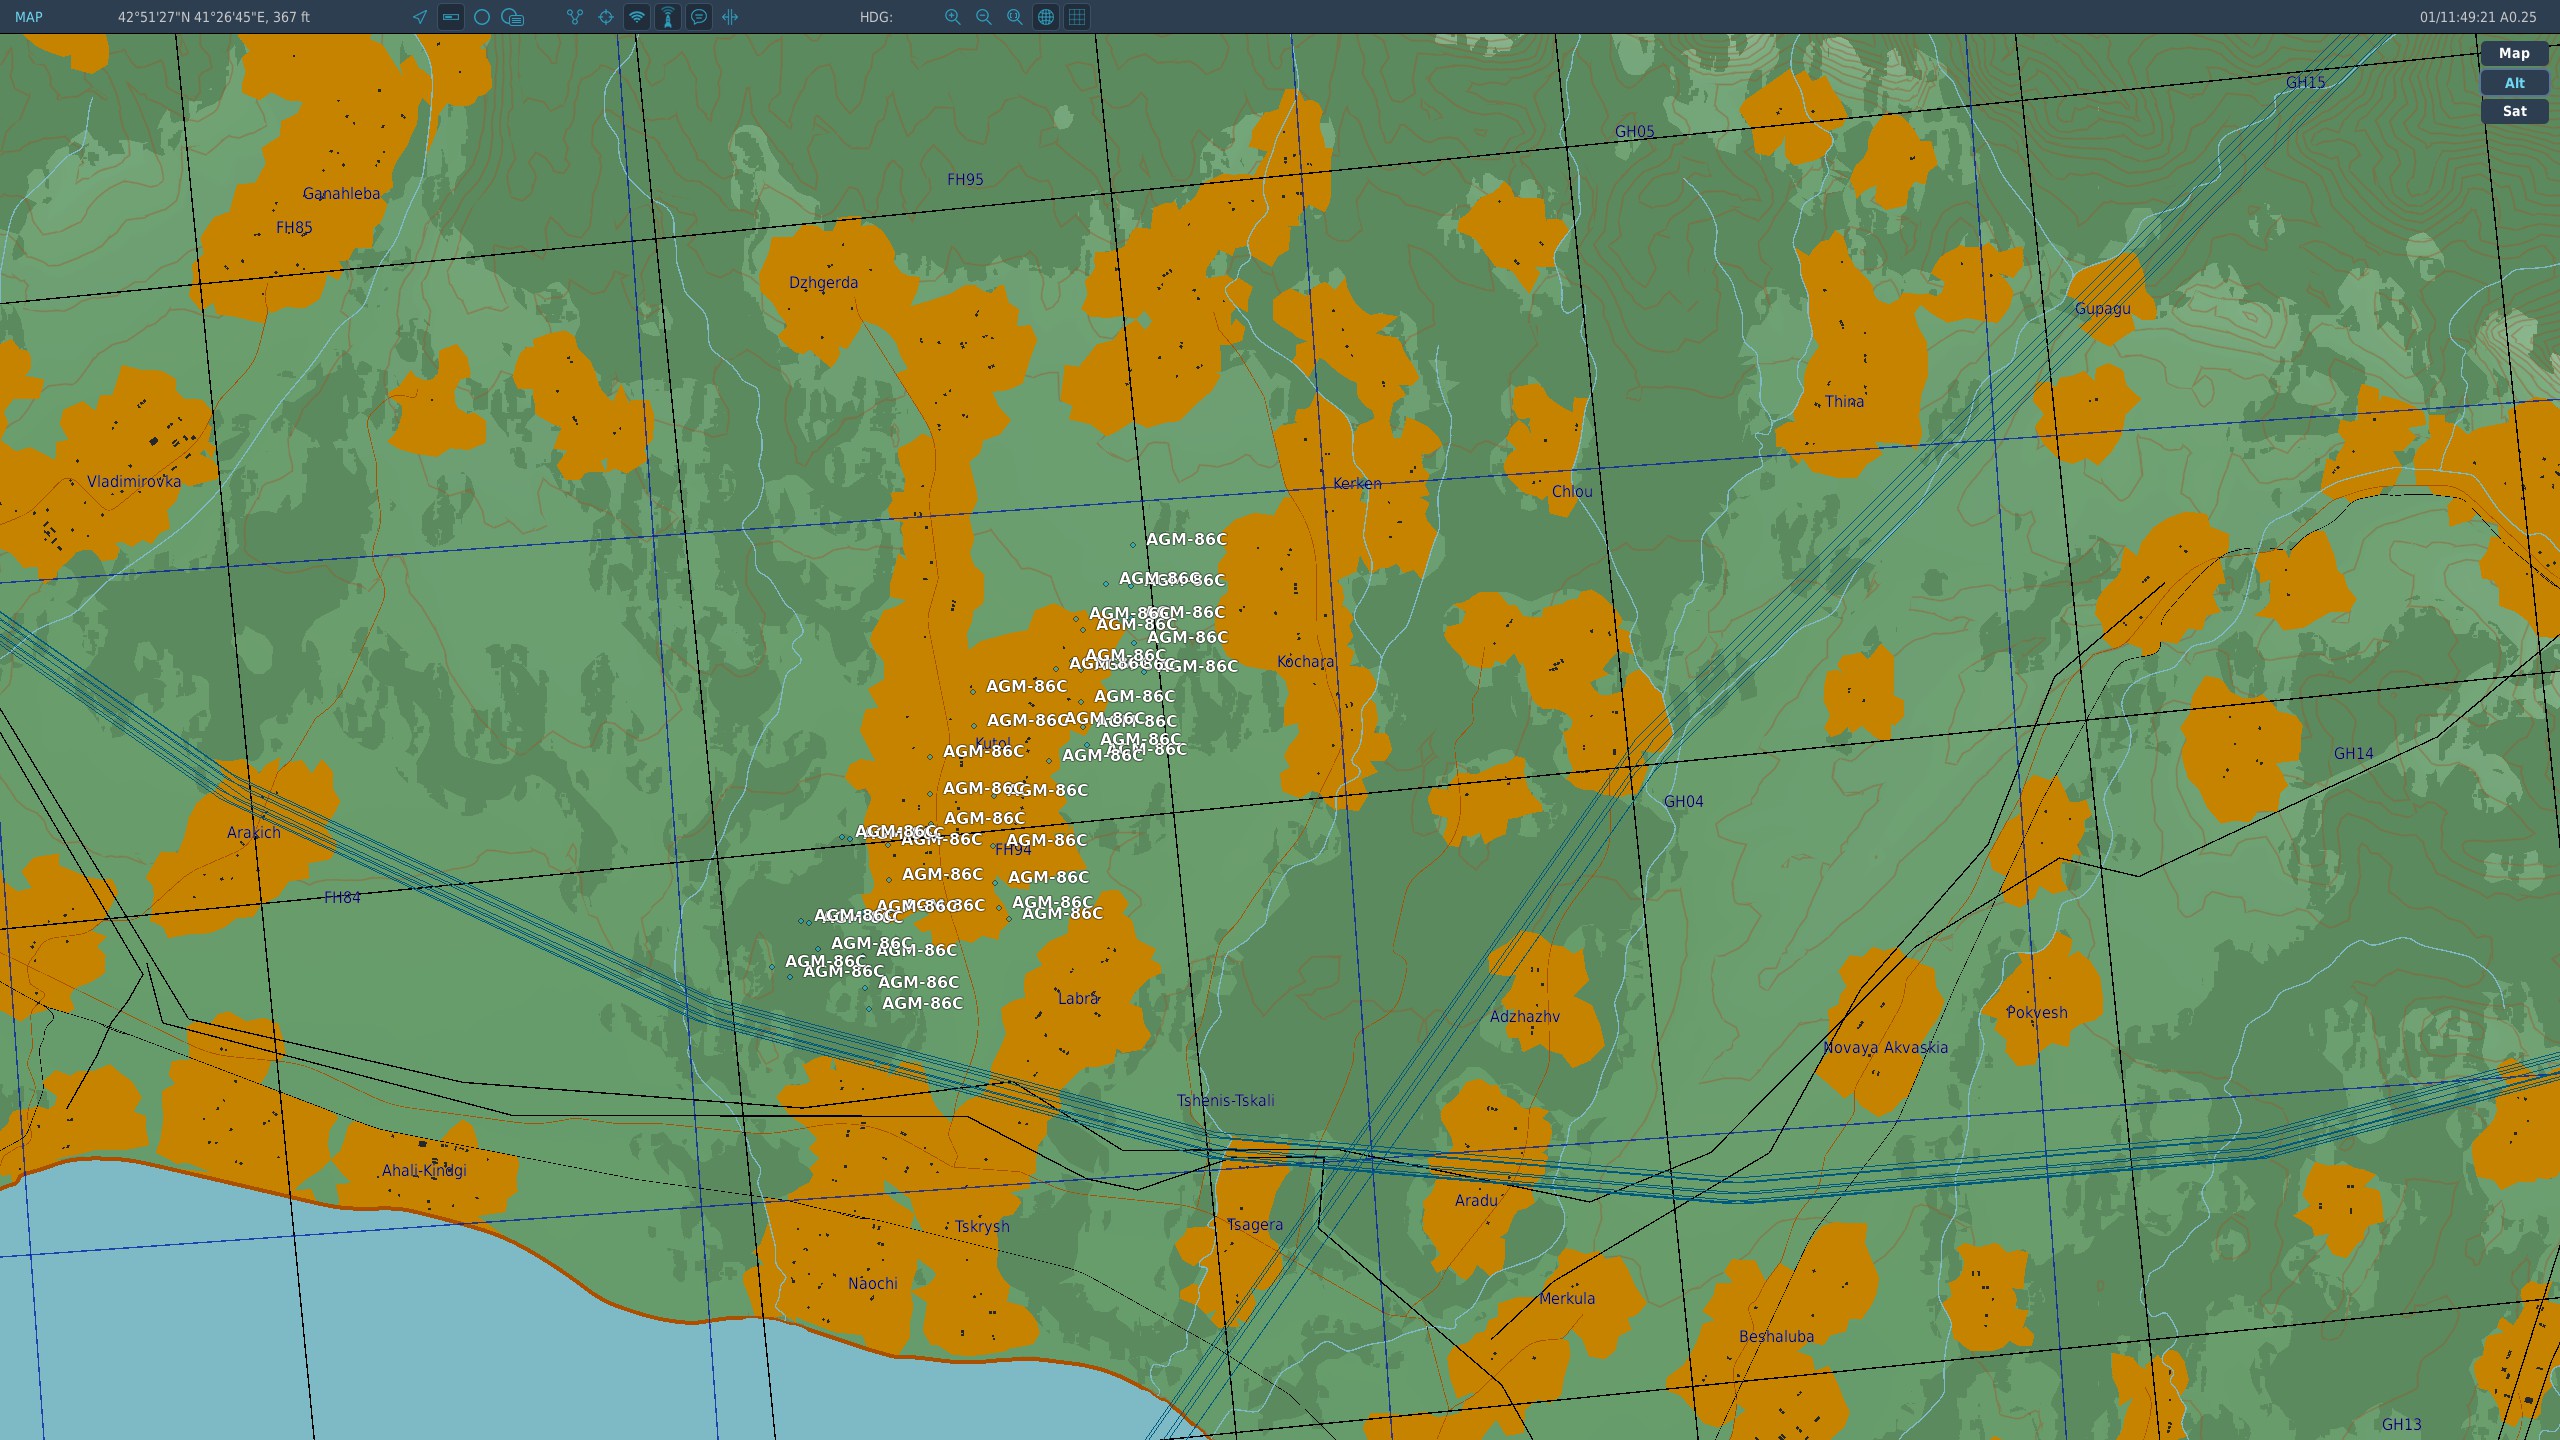
Task: Click the Tskrysh town label
Action: click(982, 1227)
